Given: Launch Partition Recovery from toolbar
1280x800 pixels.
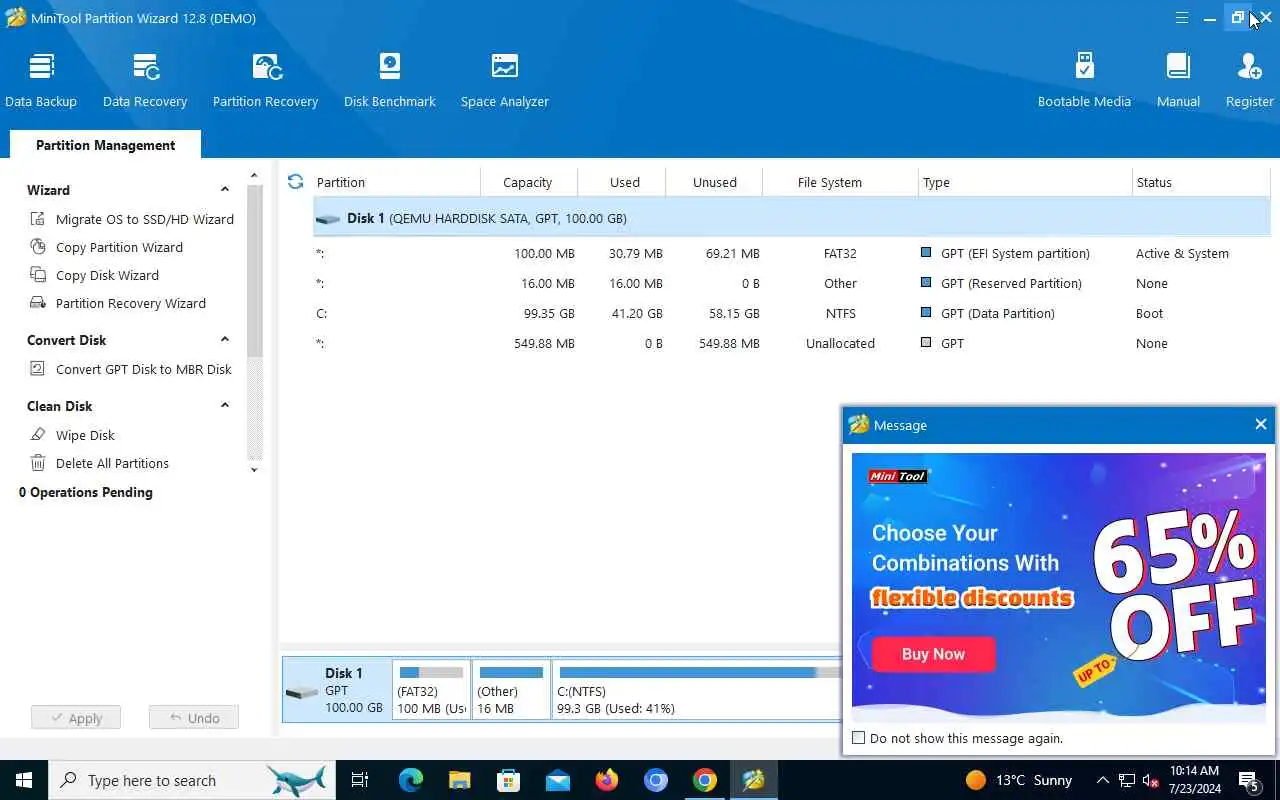Looking at the screenshot, I should coord(265,80).
